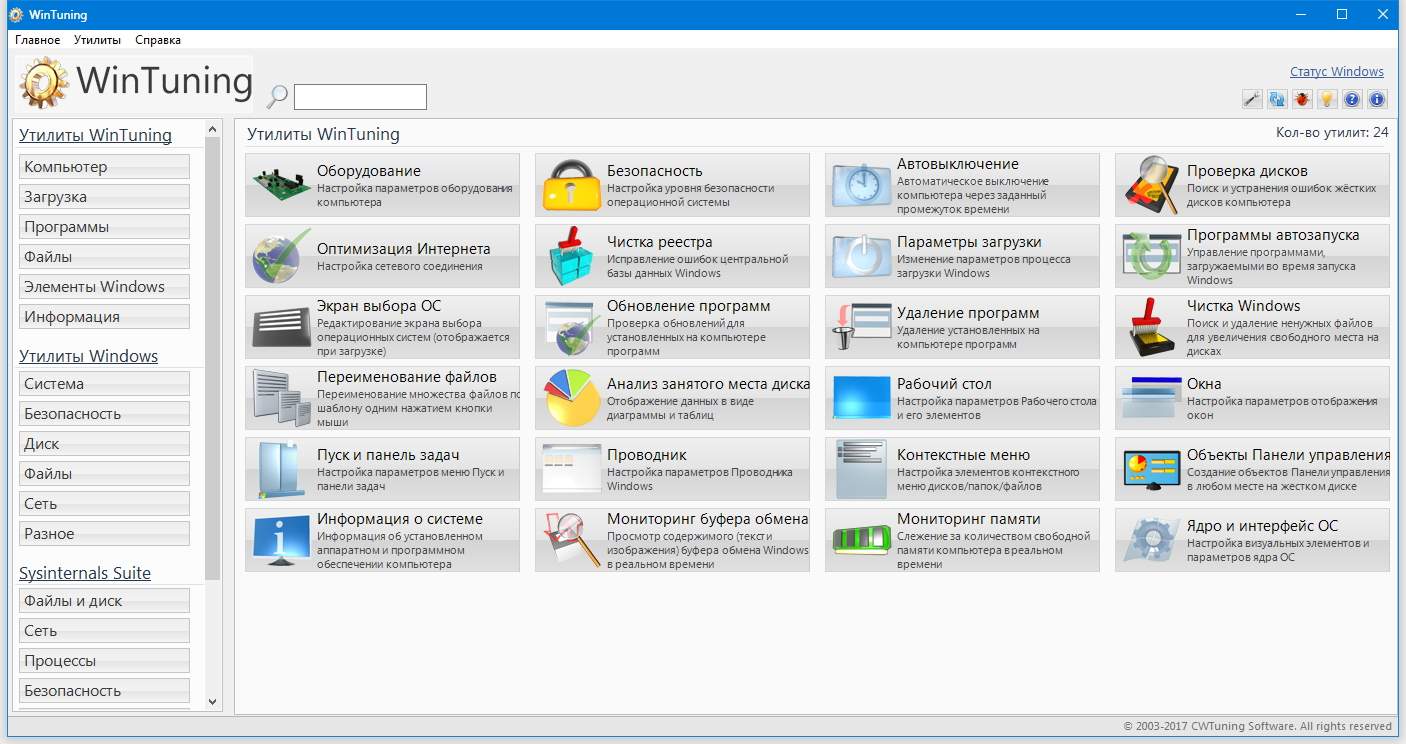Launch Чистка реестра registry cleaner tile
1406x744 pixels.
(672, 256)
